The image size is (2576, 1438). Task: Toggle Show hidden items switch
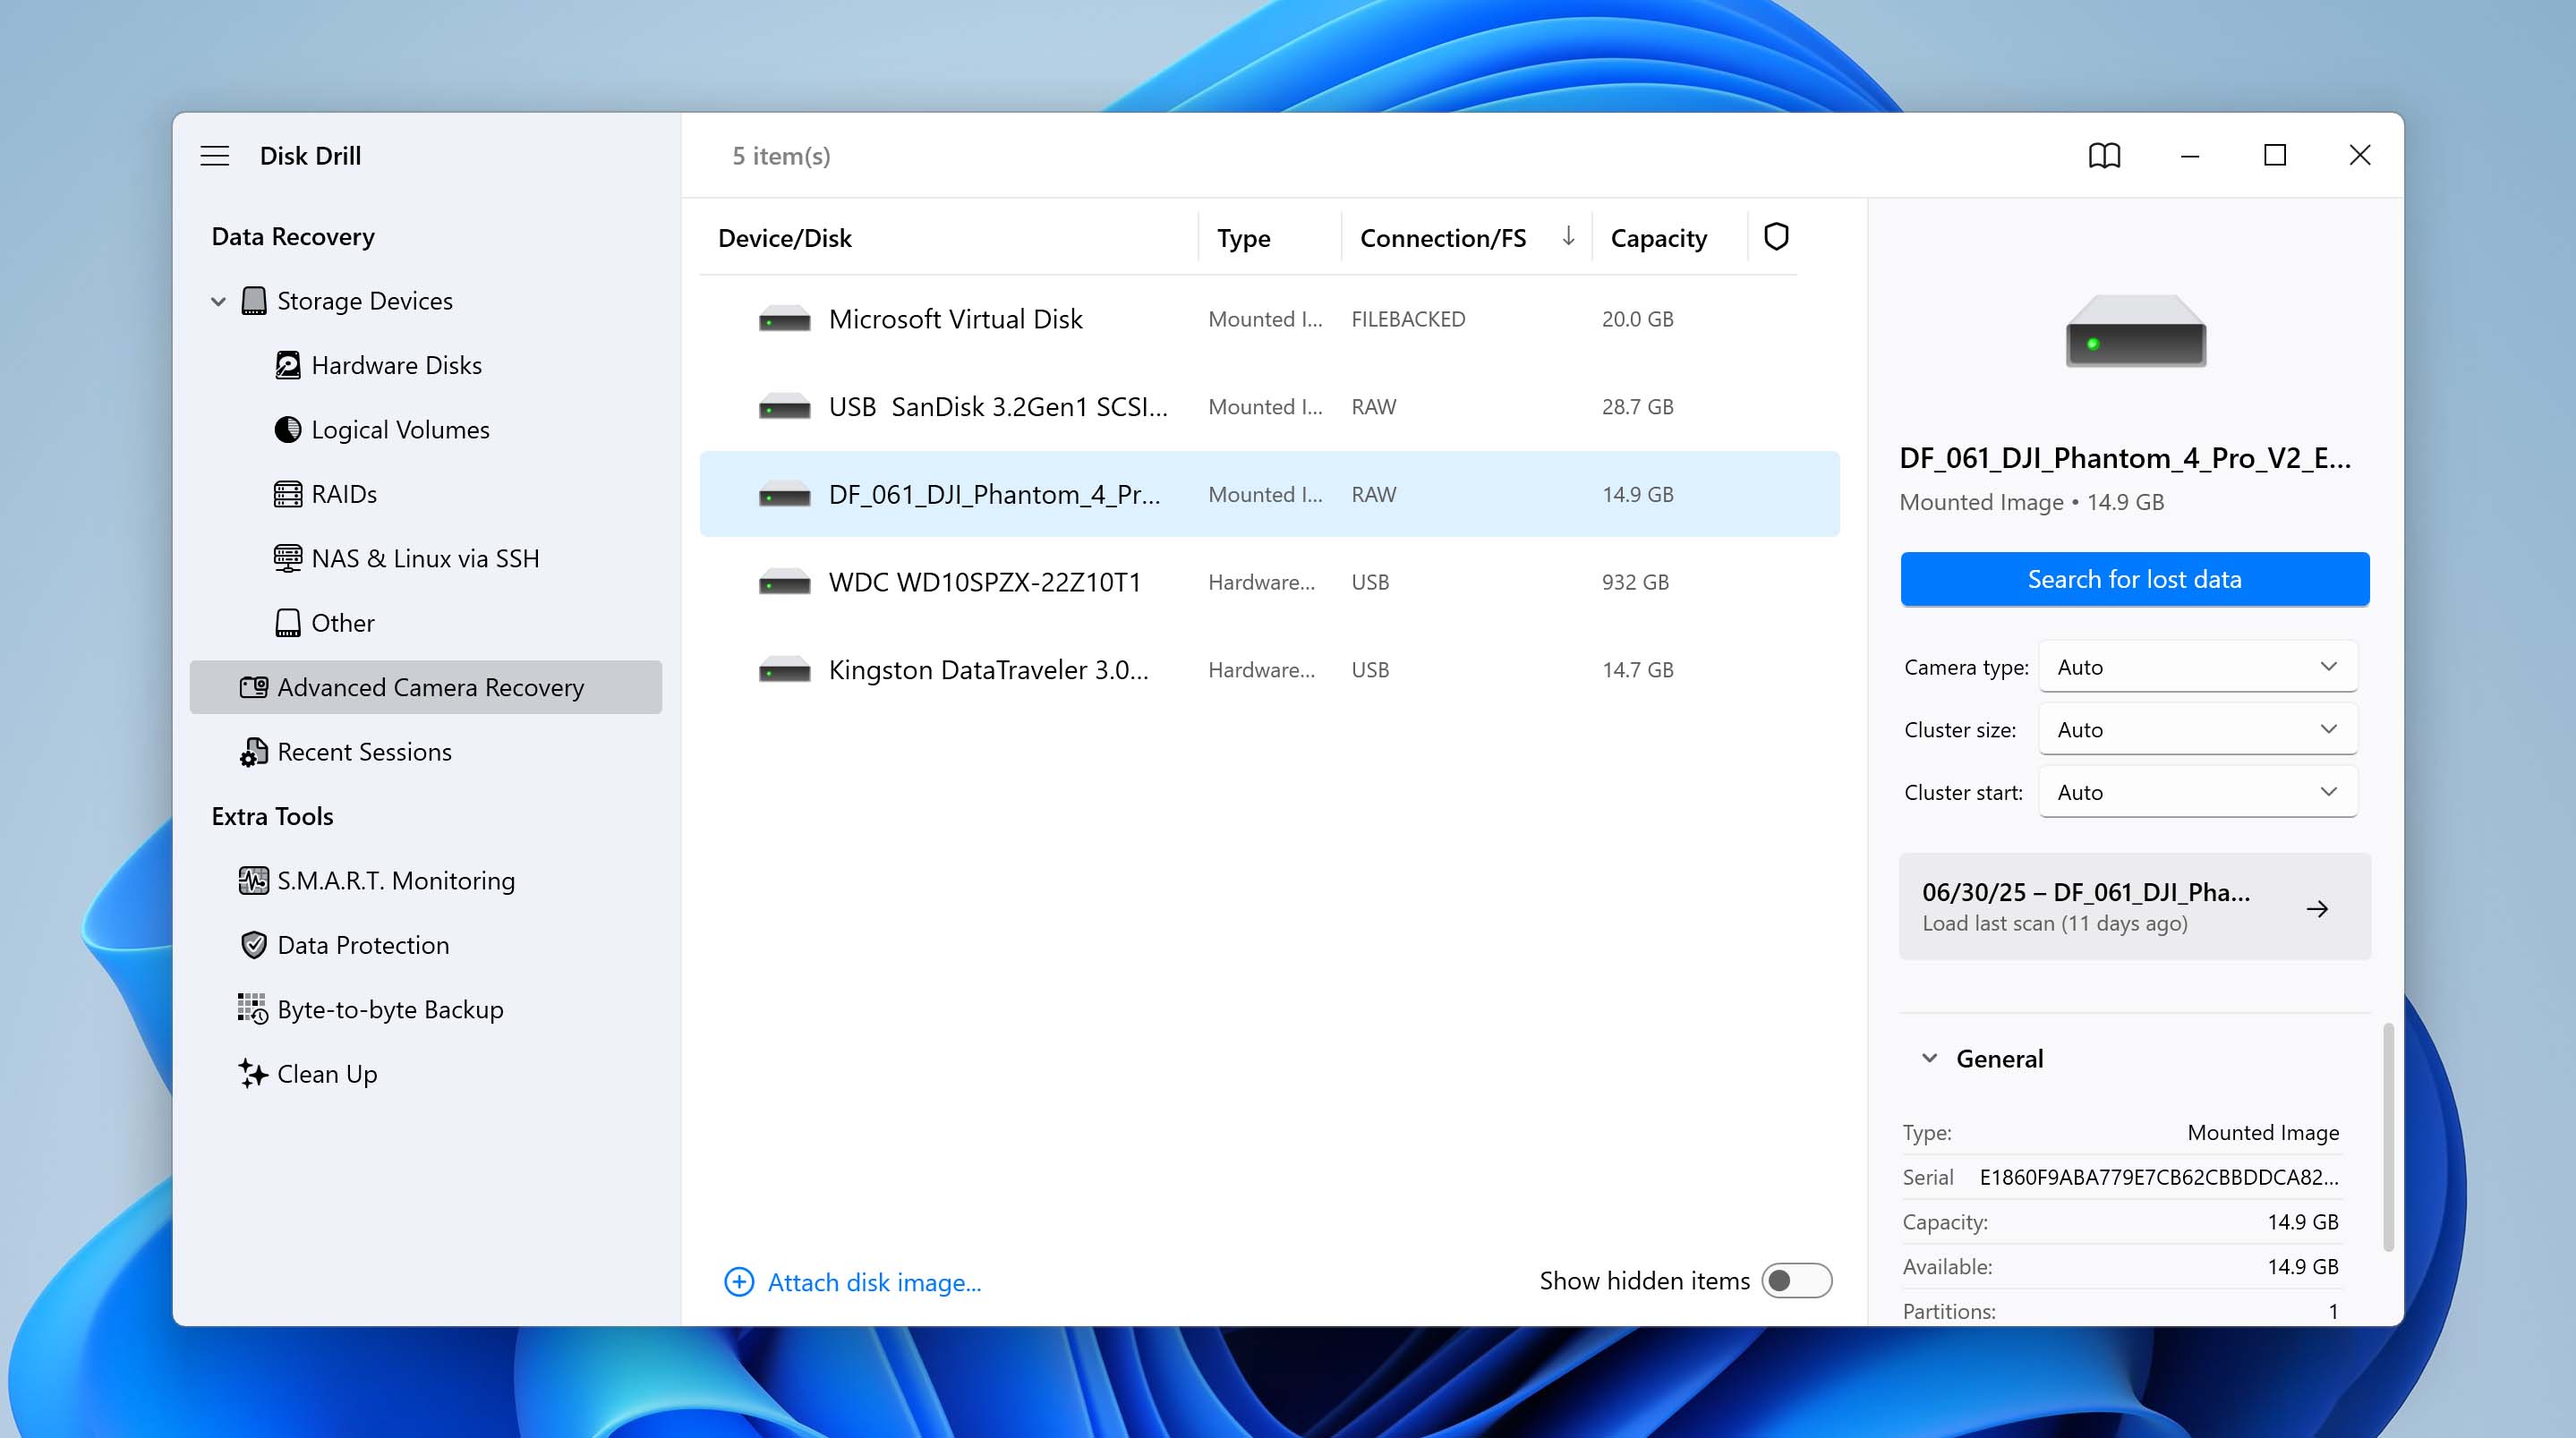coord(1796,1281)
